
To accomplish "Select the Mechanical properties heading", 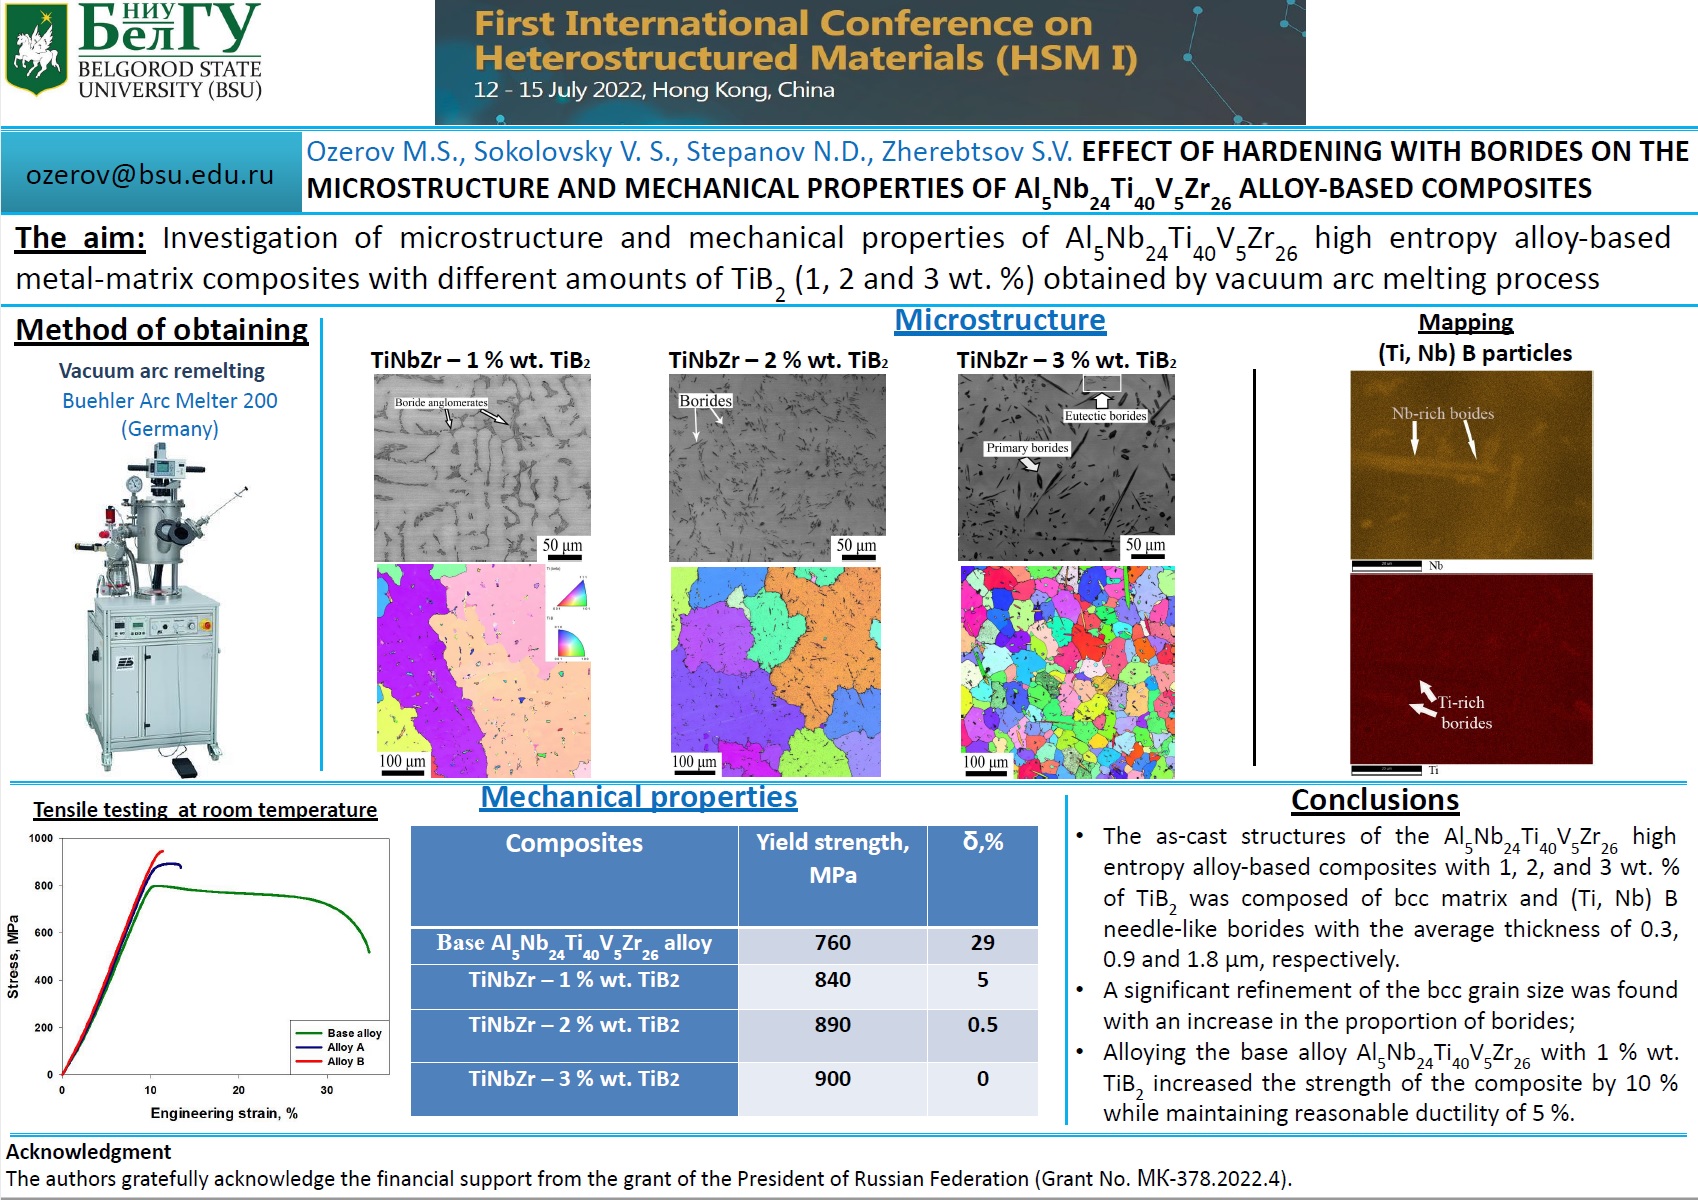I will coord(638,797).
